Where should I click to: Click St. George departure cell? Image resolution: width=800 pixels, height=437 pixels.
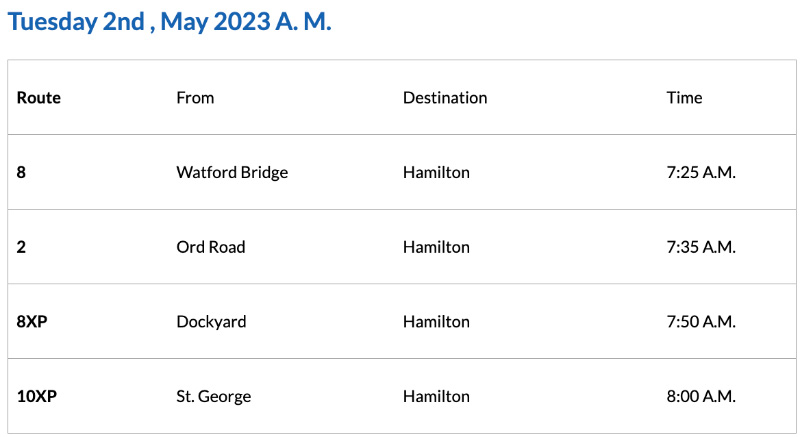[213, 396]
